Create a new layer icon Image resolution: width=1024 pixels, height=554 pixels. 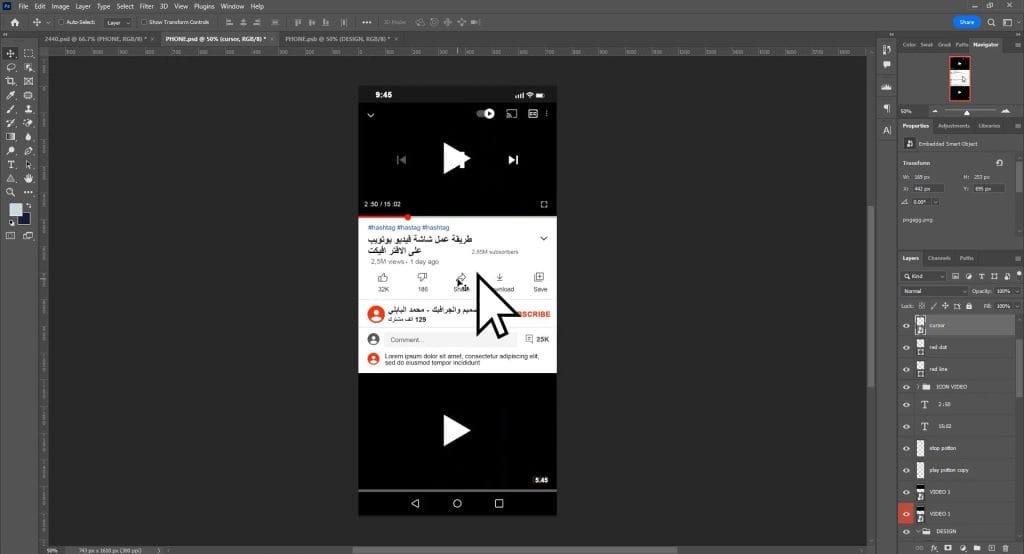[991, 548]
